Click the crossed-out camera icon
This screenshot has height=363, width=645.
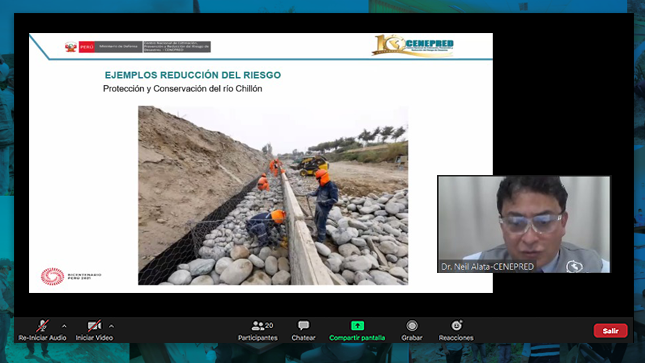coord(94,326)
